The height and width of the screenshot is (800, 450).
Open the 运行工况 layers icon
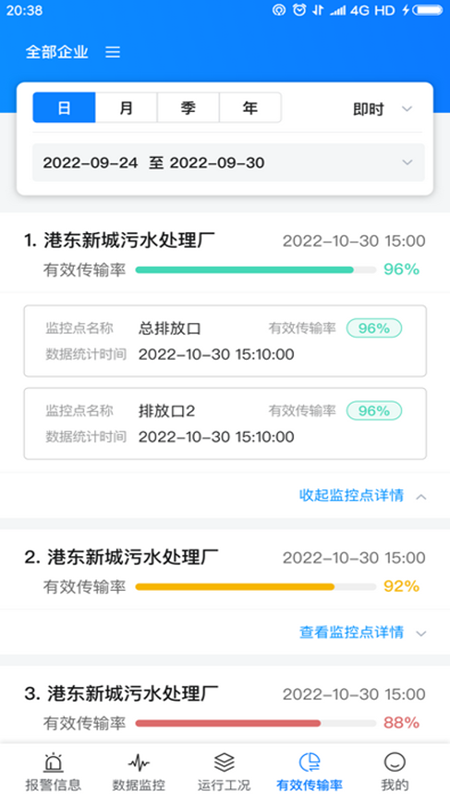click(x=224, y=763)
